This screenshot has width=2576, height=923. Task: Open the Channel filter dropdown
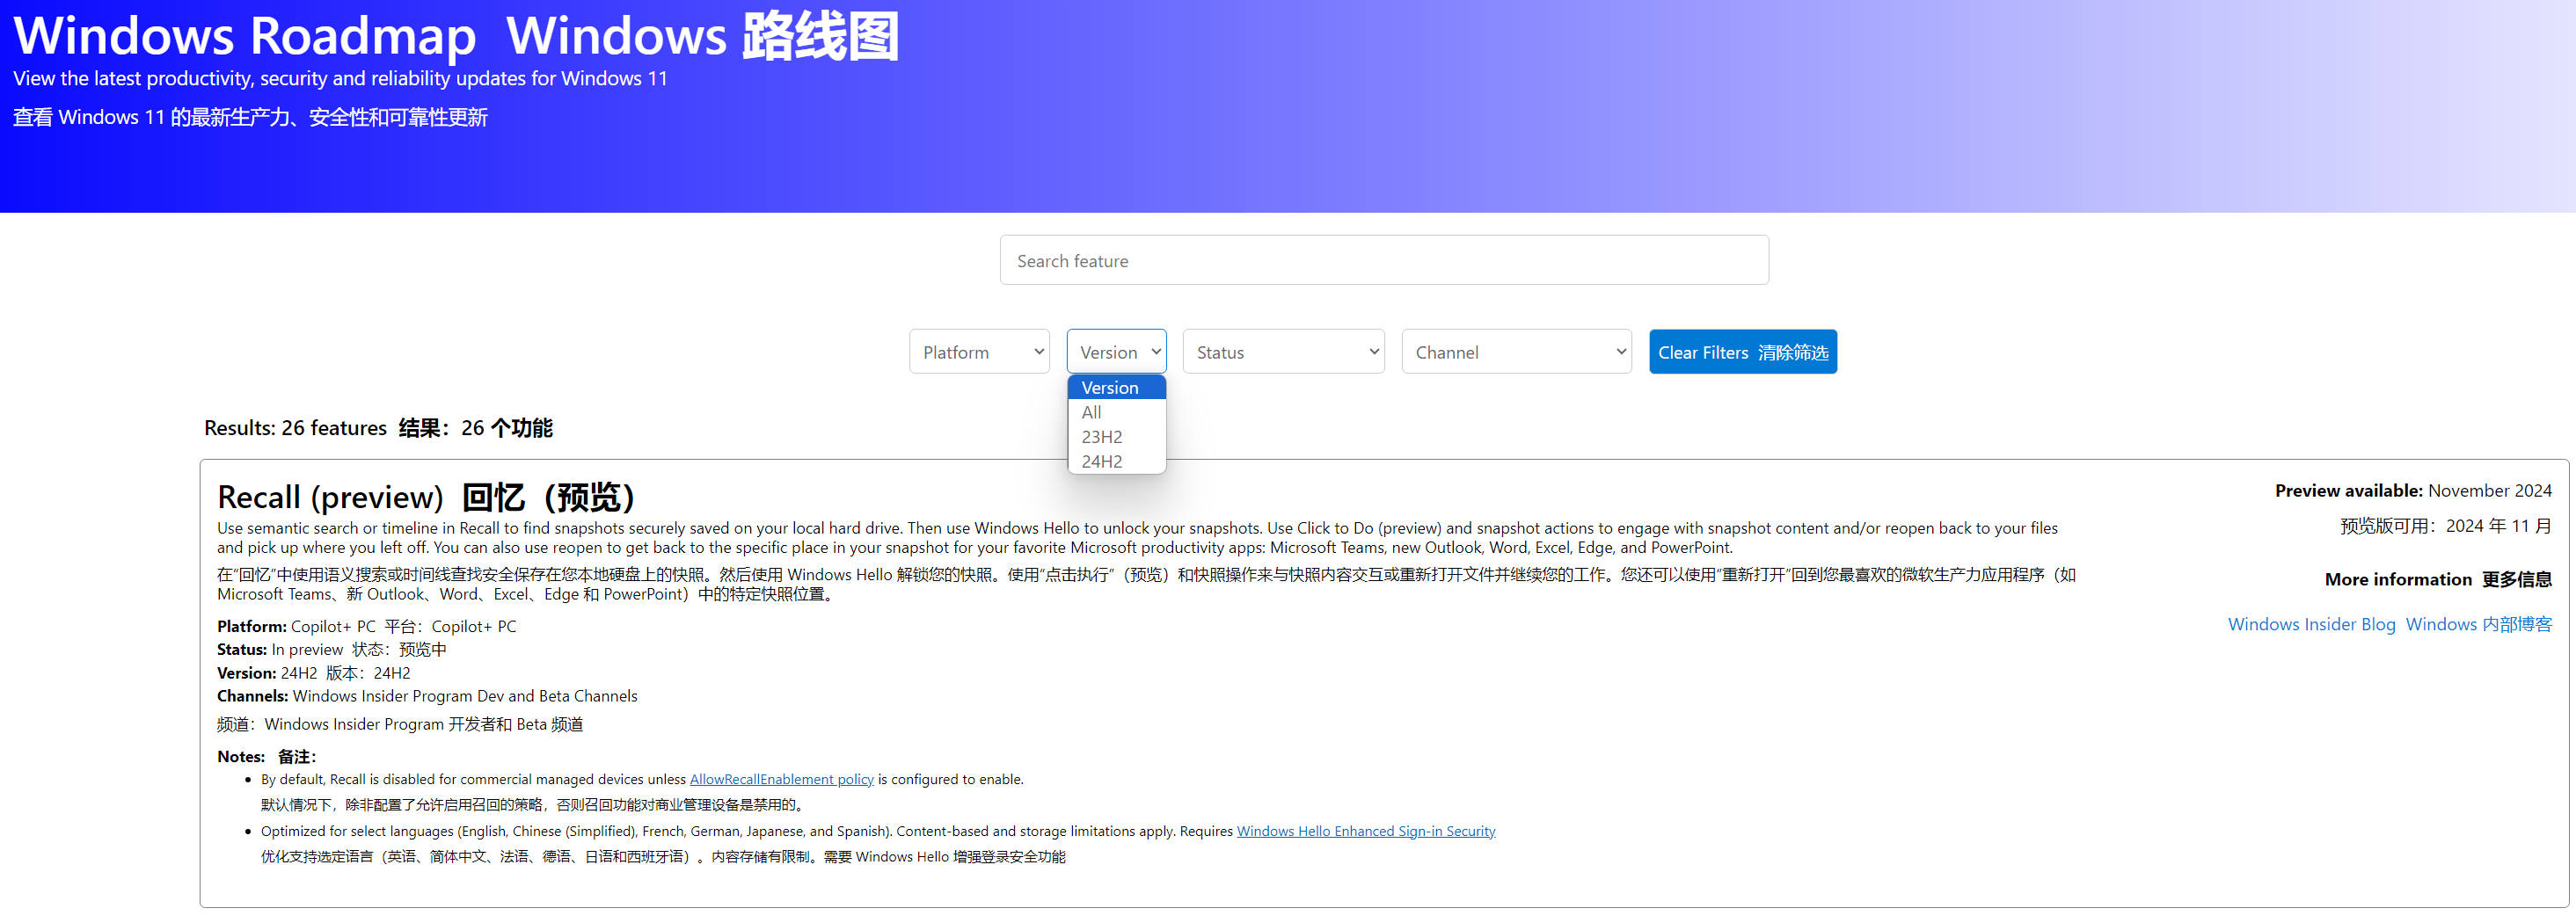[1515, 352]
